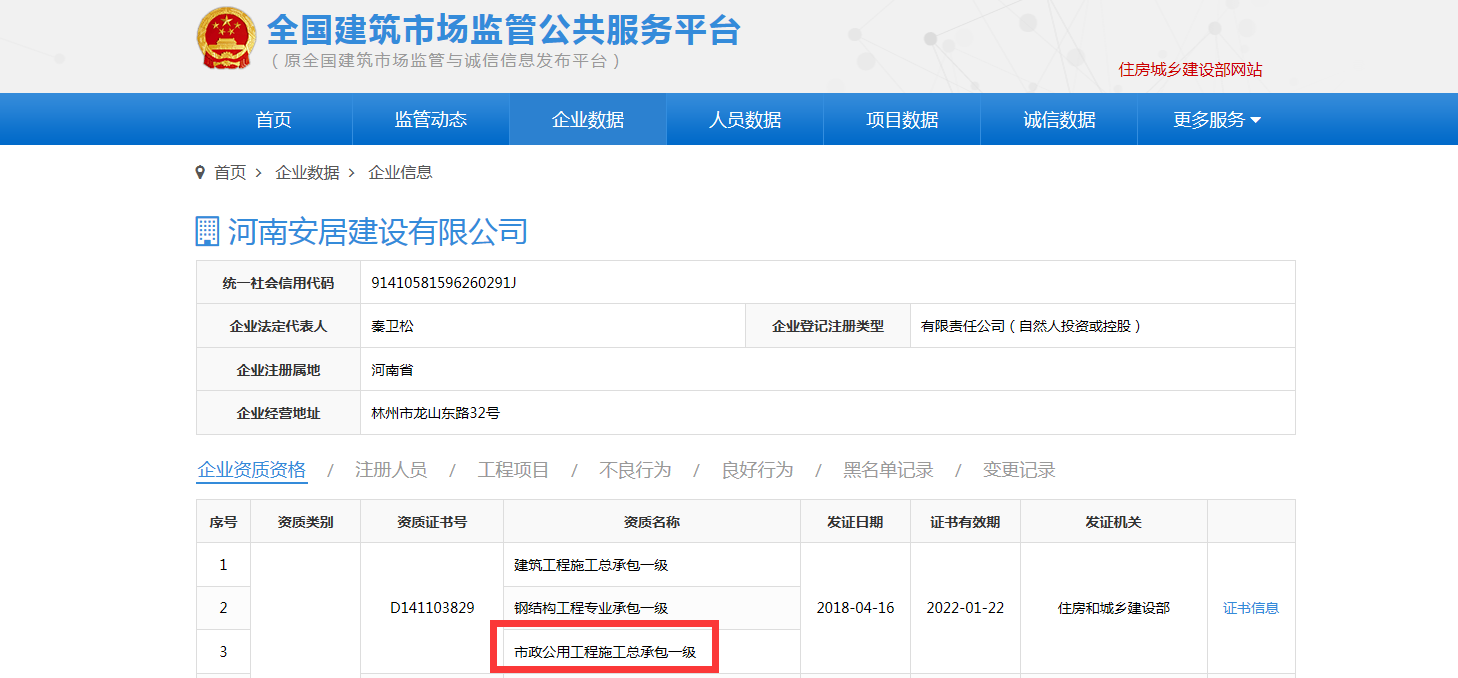This screenshot has width=1458, height=678.
Task: Open 监管动态 in the navigation bar
Action: (431, 120)
